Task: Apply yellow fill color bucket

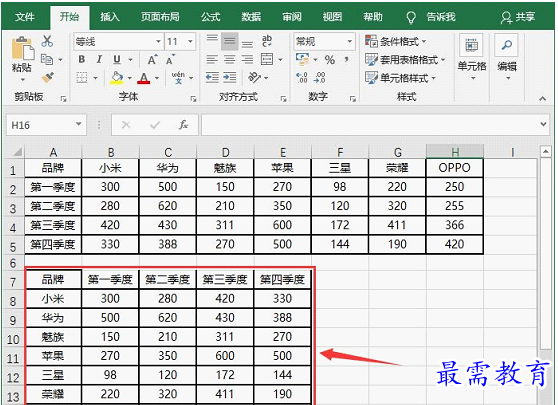Action: click(117, 78)
